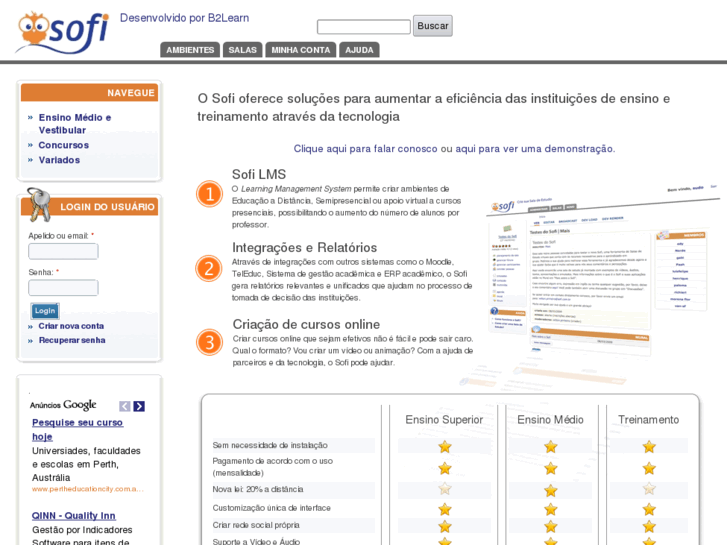Image resolution: width=727 pixels, height=545 pixels.
Task: Click 'aqui para ver uma demonstração' link
Action: coord(535,149)
